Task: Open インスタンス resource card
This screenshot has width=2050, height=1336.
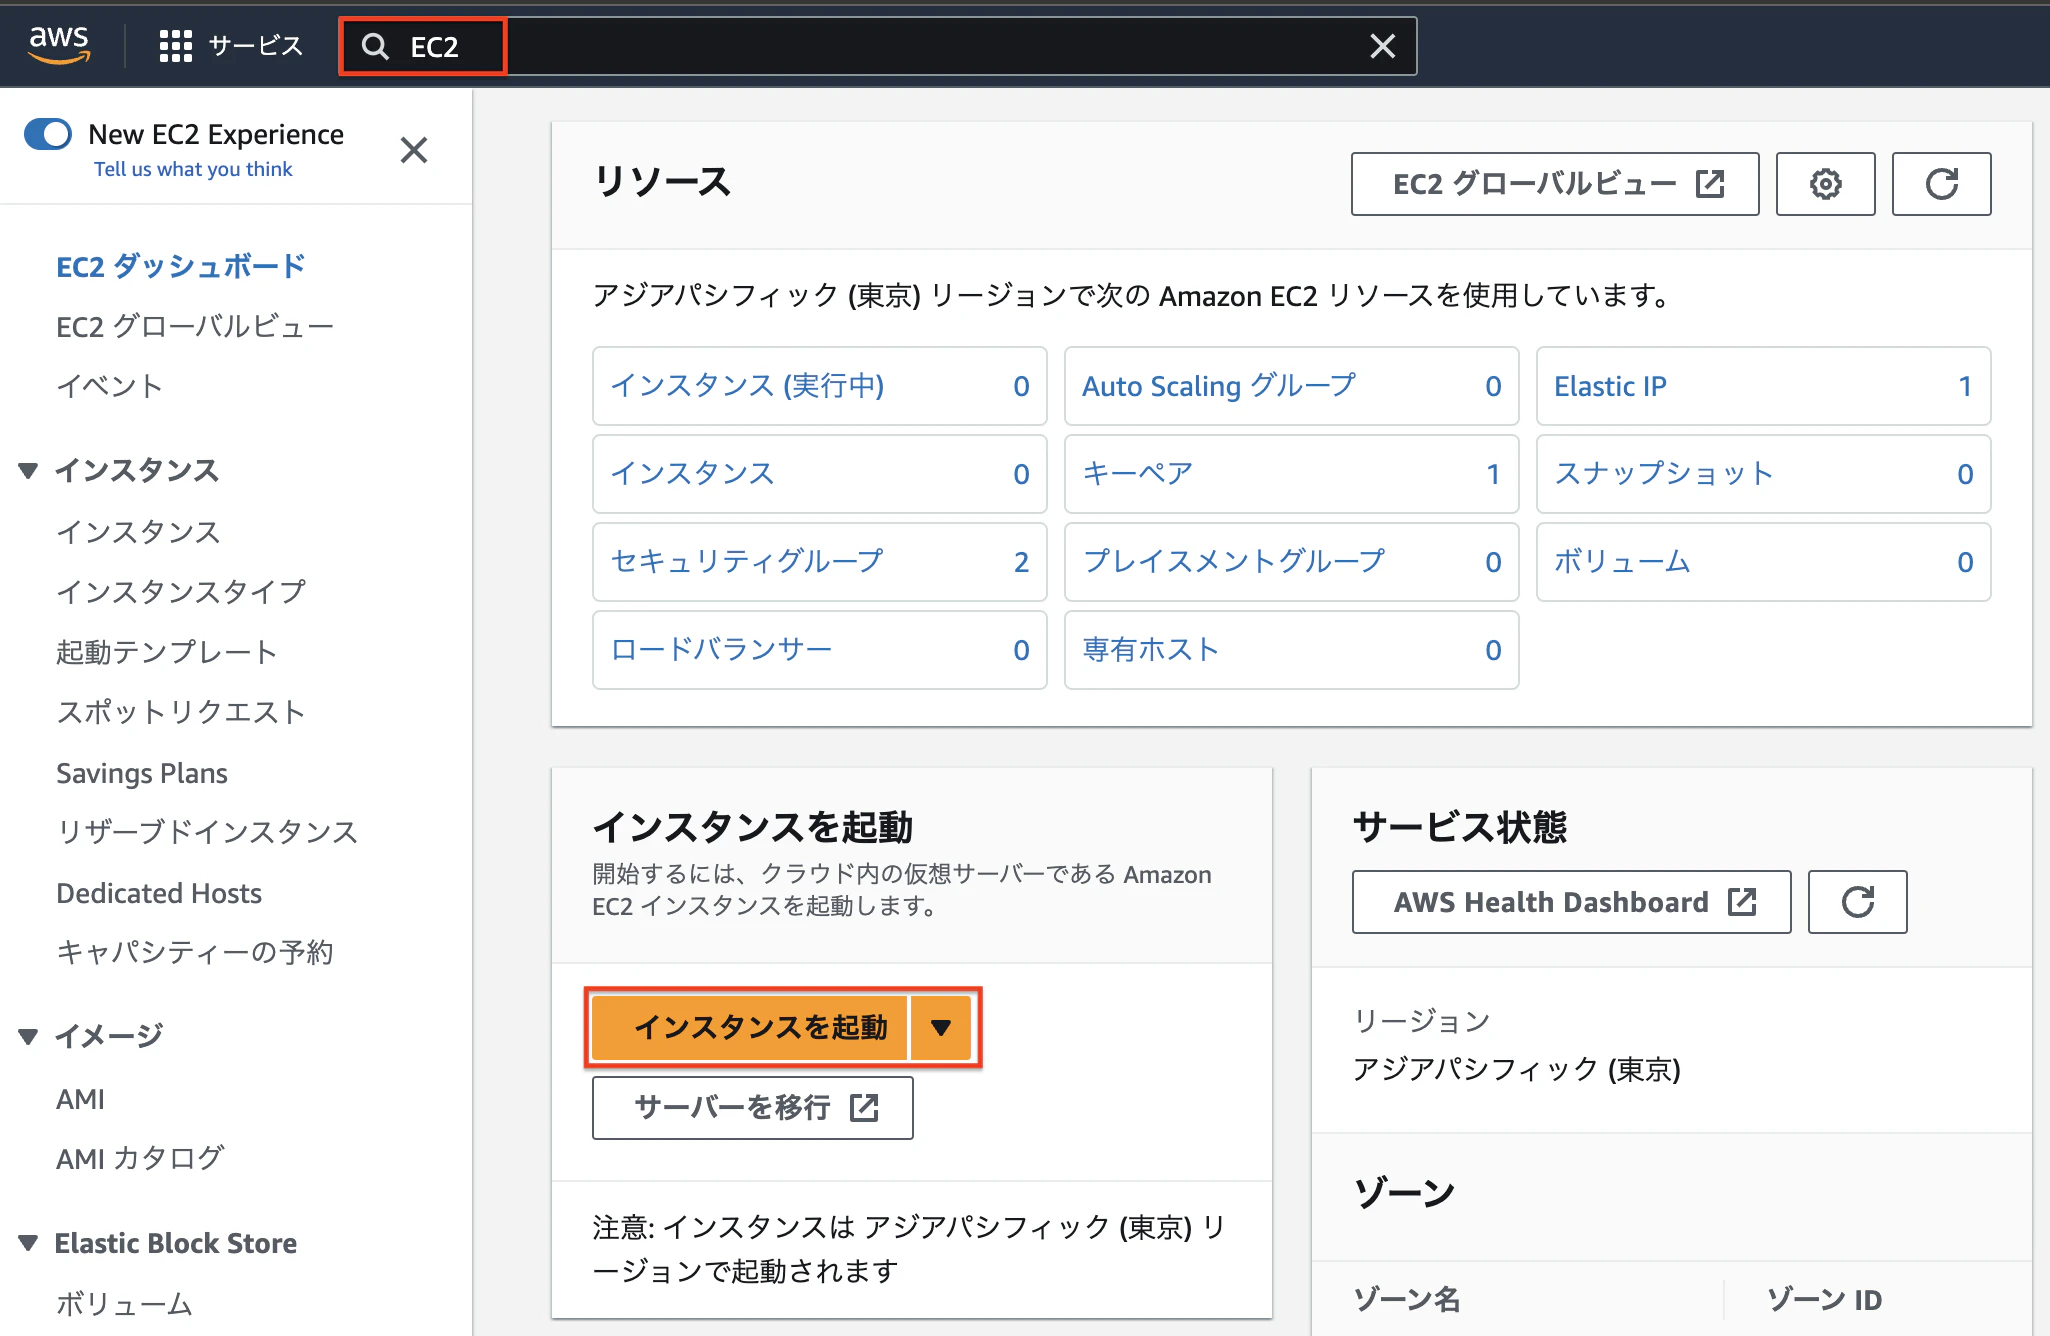Action: click(x=820, y=474)
